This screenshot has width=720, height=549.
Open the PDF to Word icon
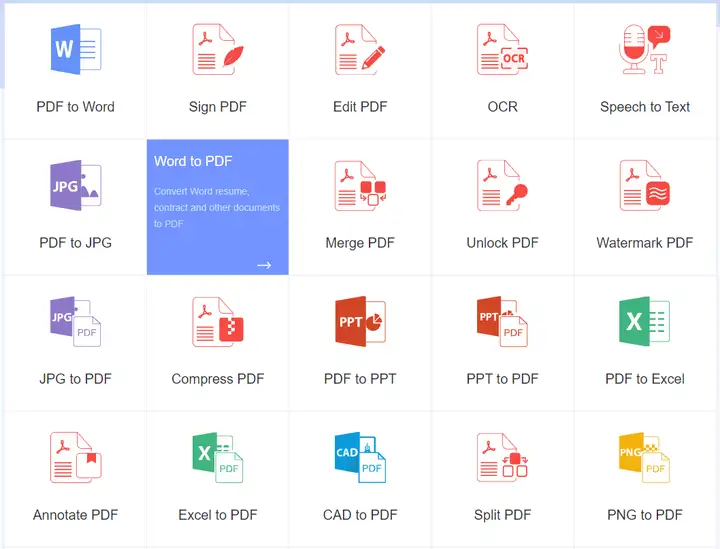coord(76,49)
